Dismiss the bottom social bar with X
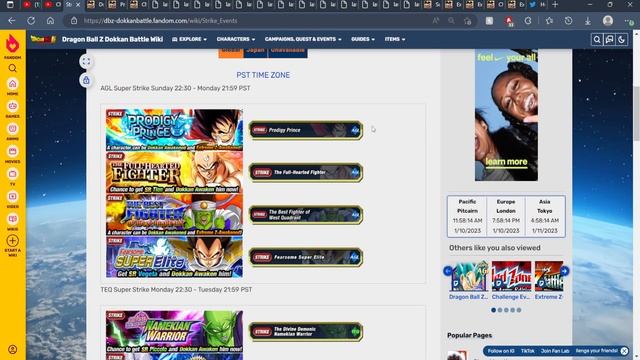The height and width of the screenshot is (360, 640). [x=624, y=351]
